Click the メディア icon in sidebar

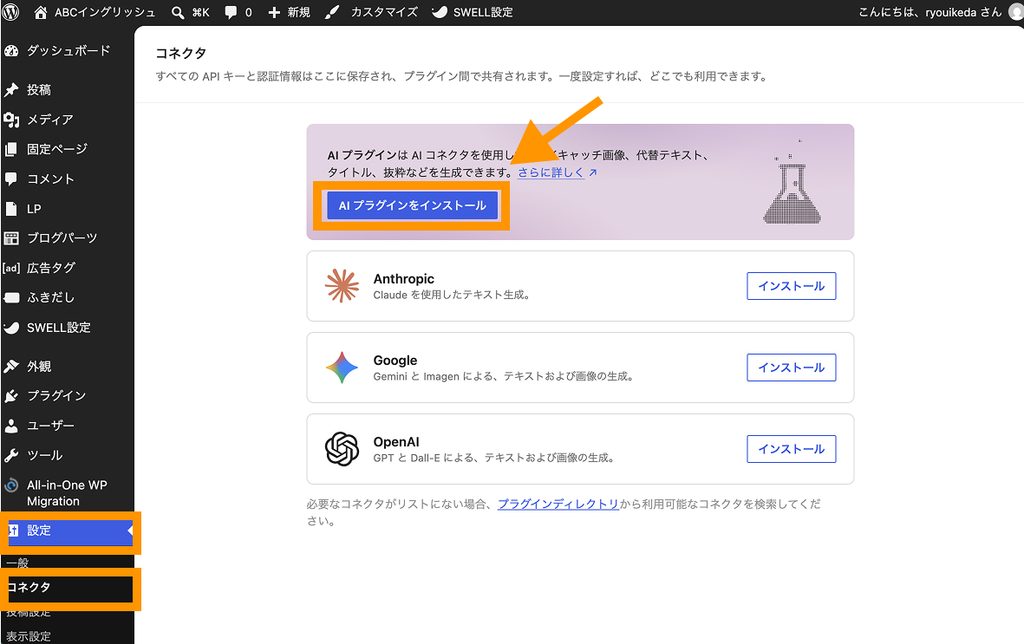tap(11, 120)
